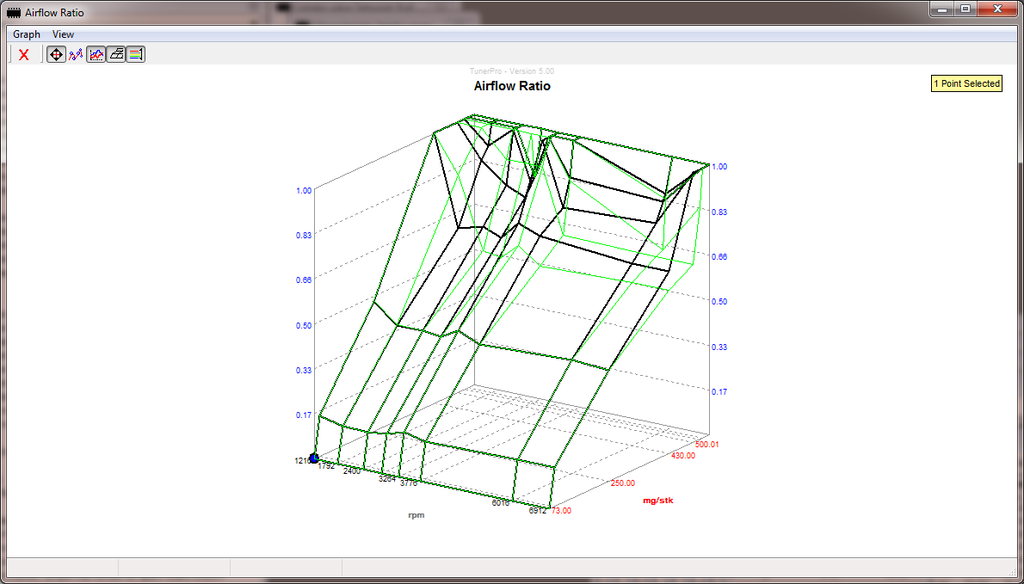The width and height of the screenshot is (1024, 584).
Task: Open the View menu
Action: click(63, 34)
